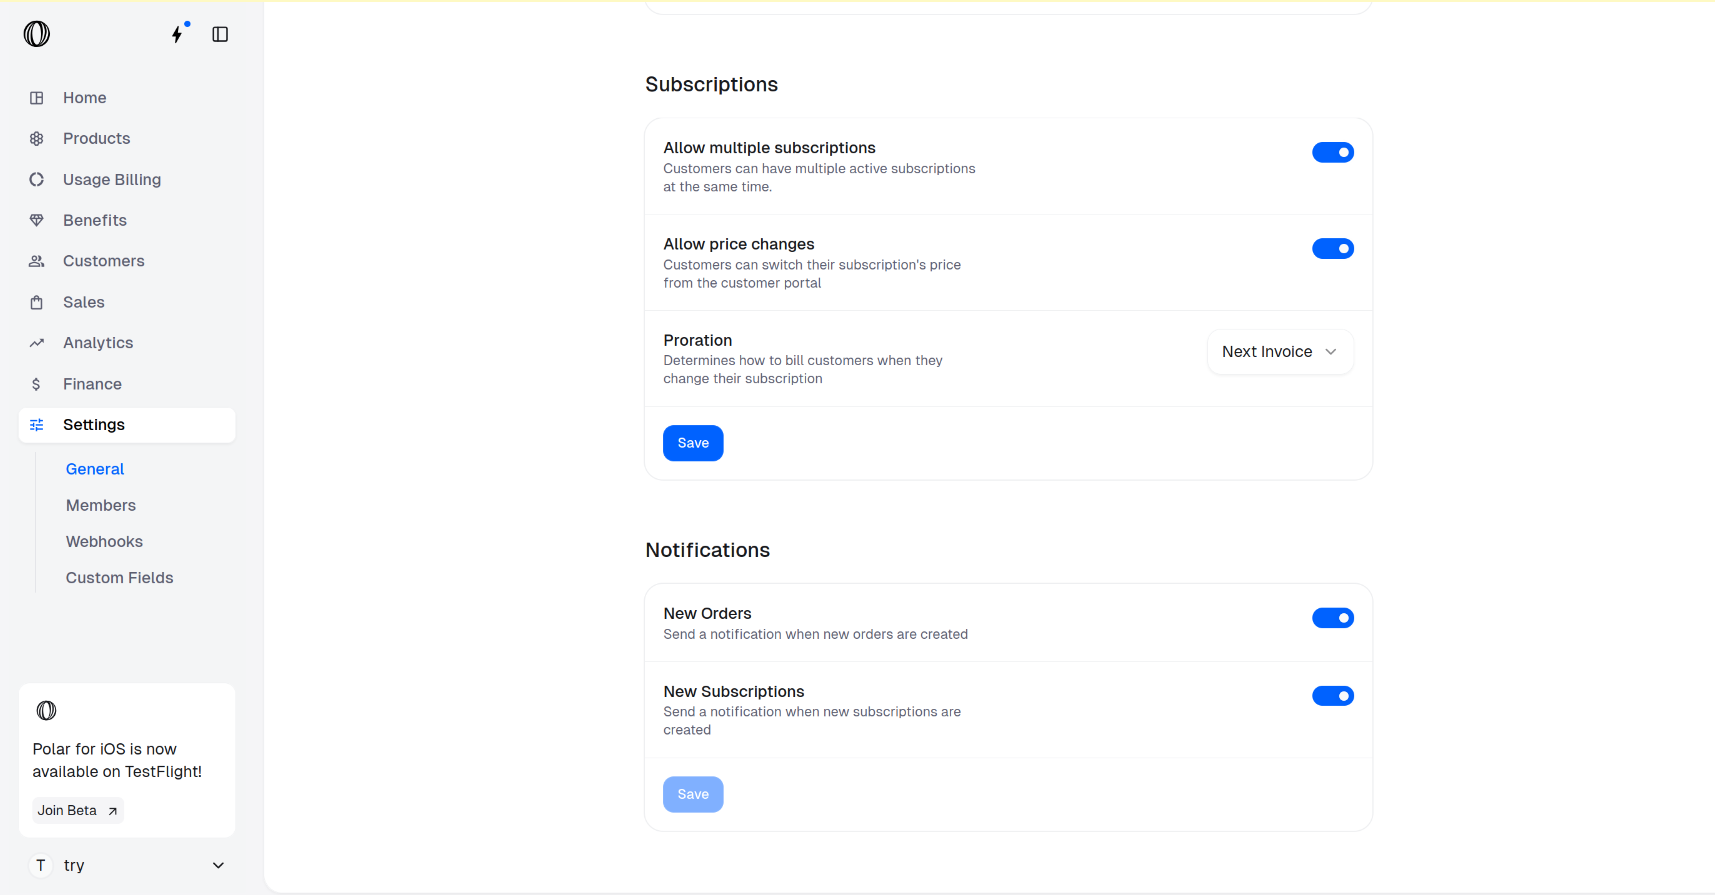Click the Customers people icon
The image size is (1715, 895).
[37, 261]
